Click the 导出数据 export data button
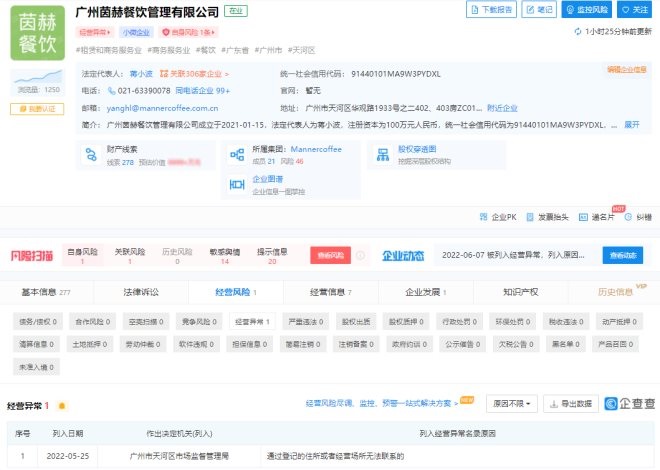Screen dimensions: 660x470 pos(572,403)
